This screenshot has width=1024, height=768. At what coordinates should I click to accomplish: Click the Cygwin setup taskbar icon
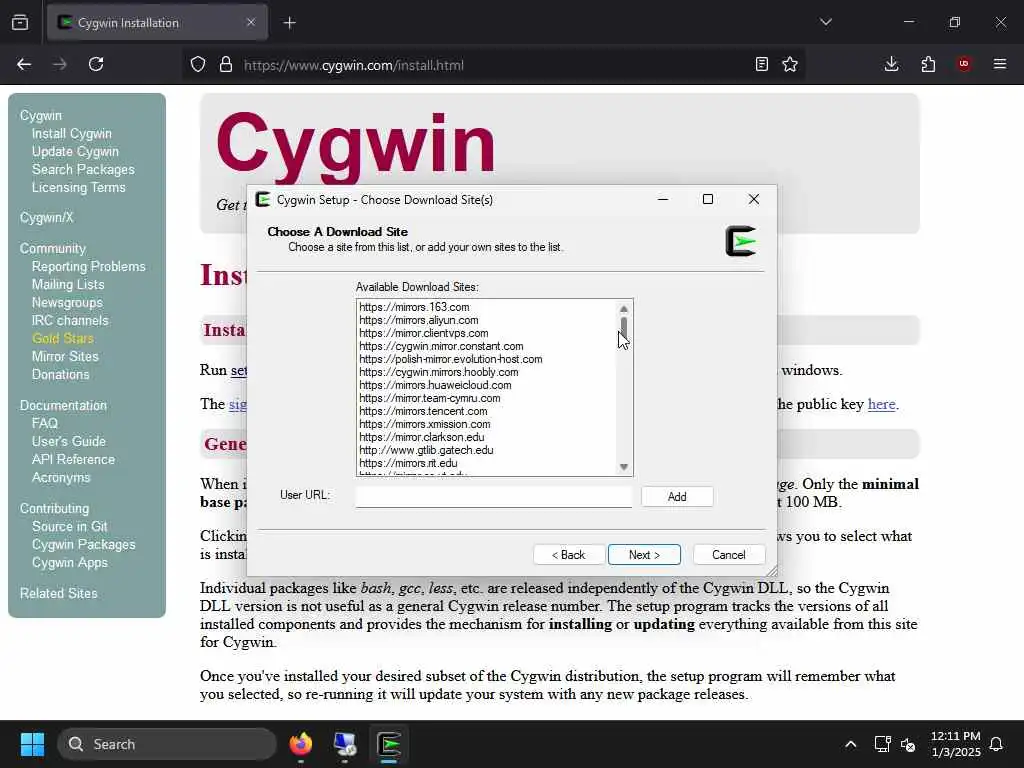(x=389, y=744)
